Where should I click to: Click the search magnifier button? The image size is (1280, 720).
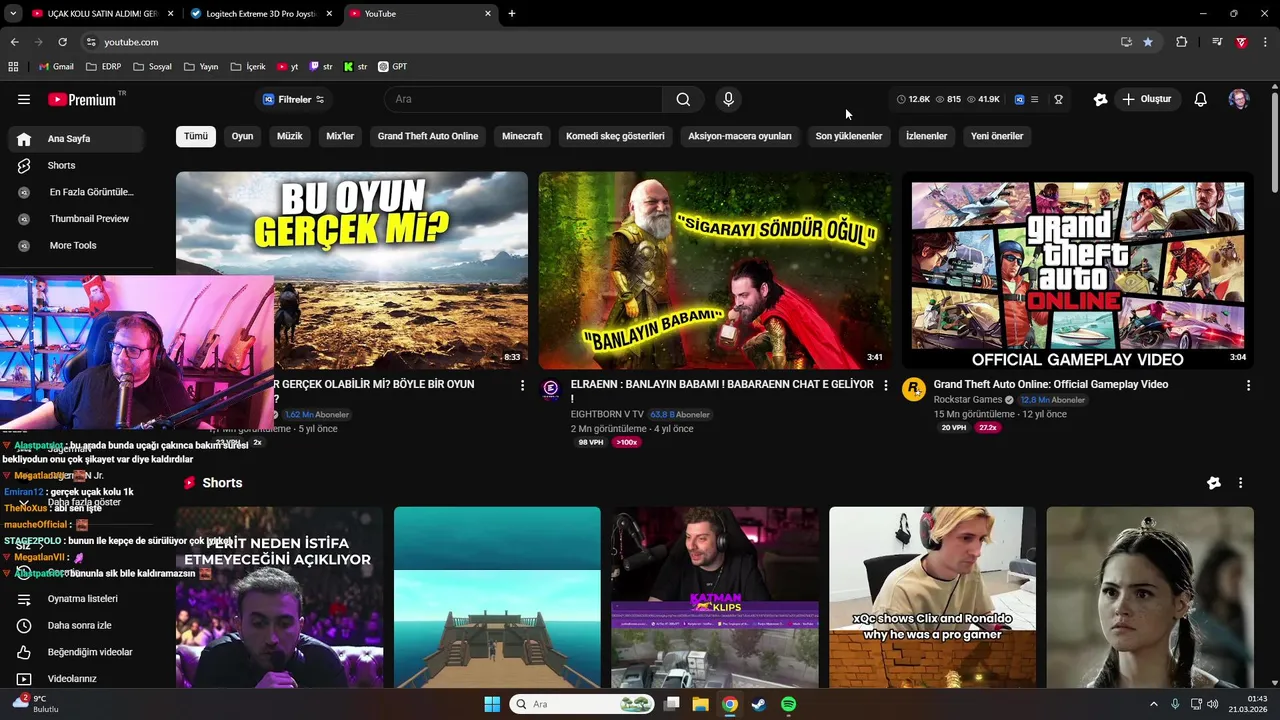(x=683, y=99)
